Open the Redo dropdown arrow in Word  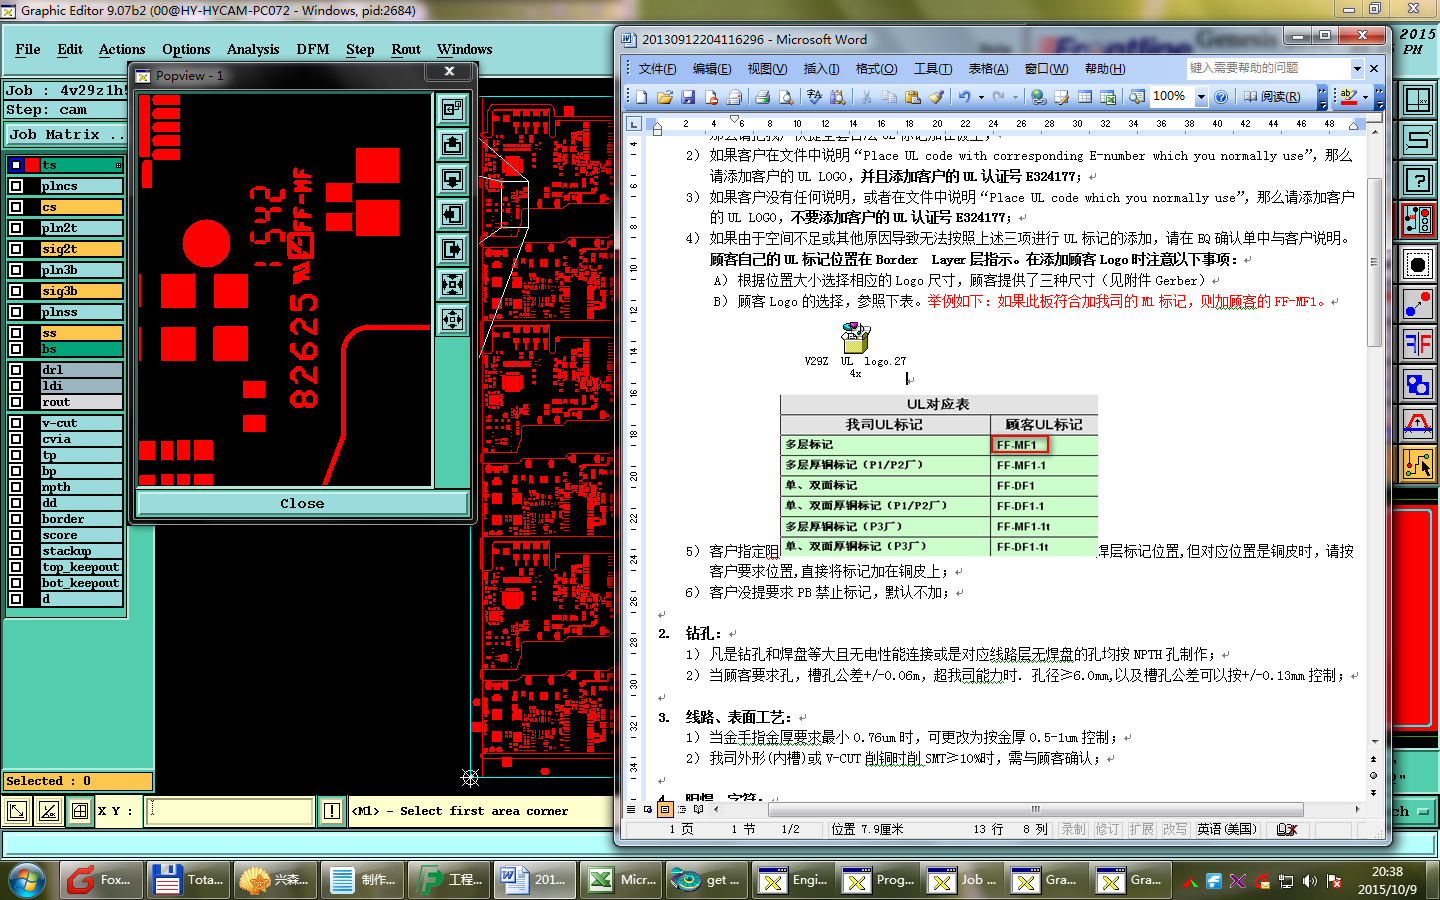pyautogui.click(x=1015, y=97)
